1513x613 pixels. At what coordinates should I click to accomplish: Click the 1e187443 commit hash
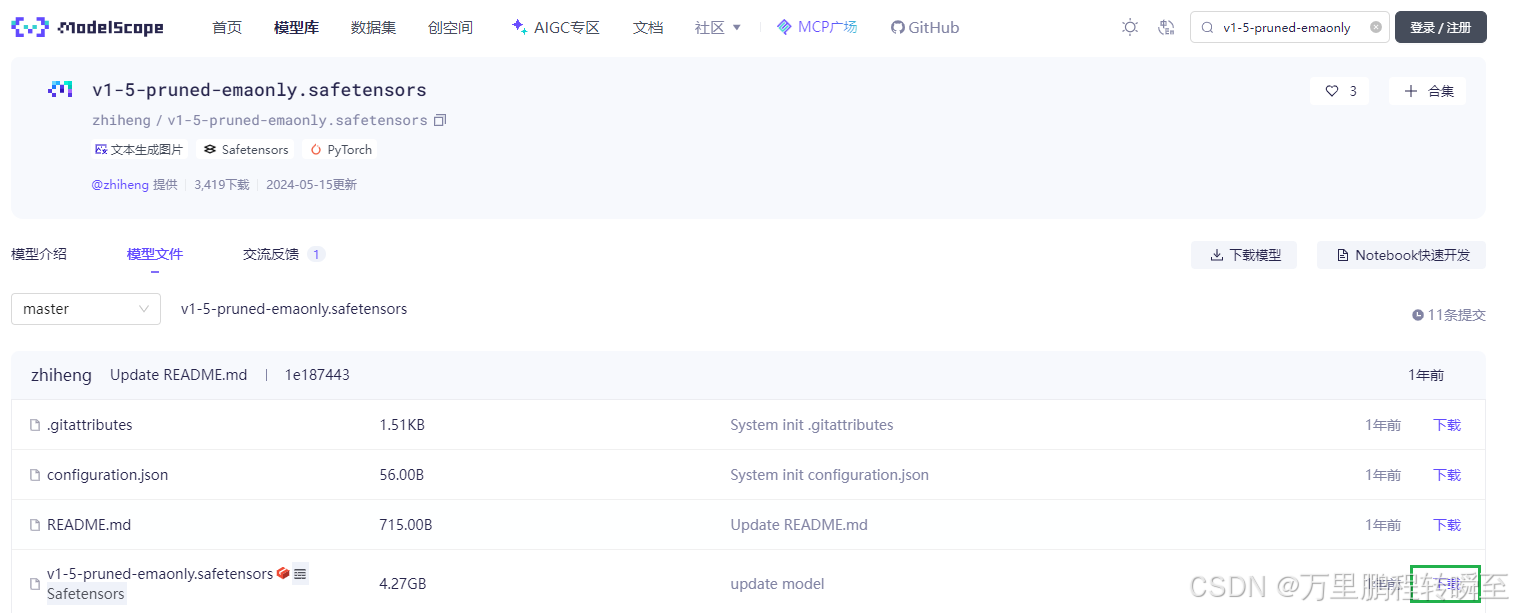click(317, 375)
